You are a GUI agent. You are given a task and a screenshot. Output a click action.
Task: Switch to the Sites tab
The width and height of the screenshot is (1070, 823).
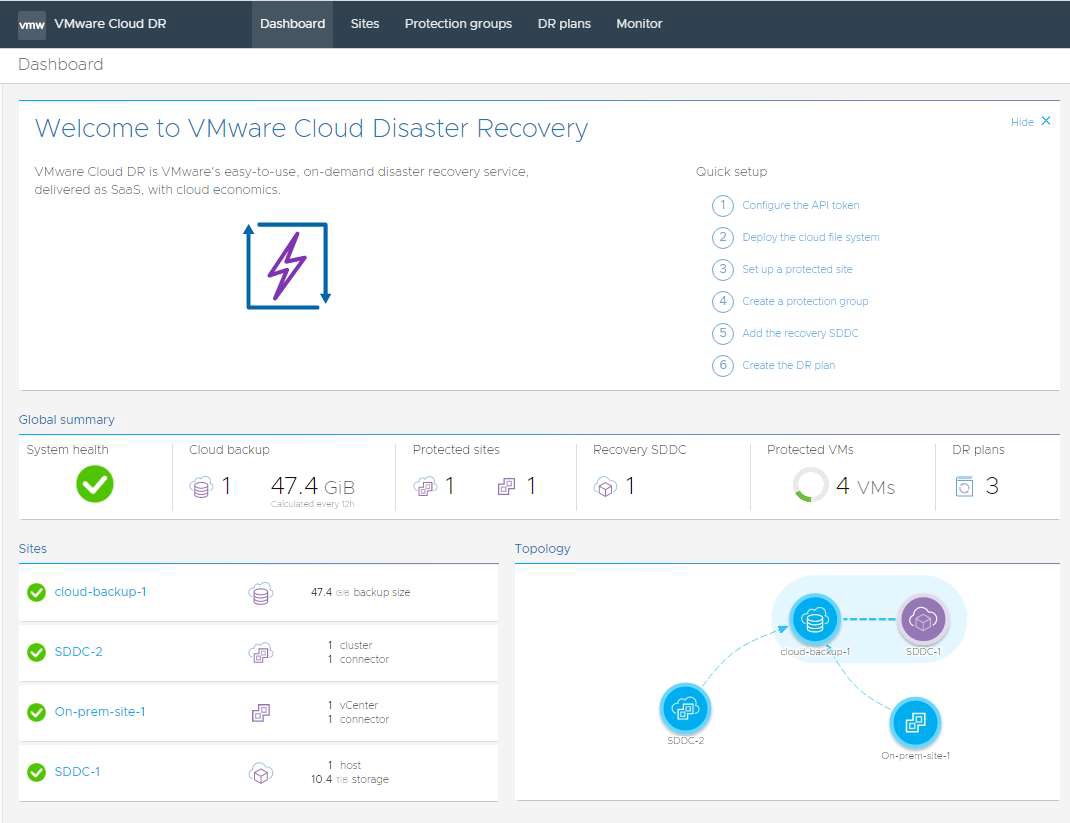coord(364,24)
